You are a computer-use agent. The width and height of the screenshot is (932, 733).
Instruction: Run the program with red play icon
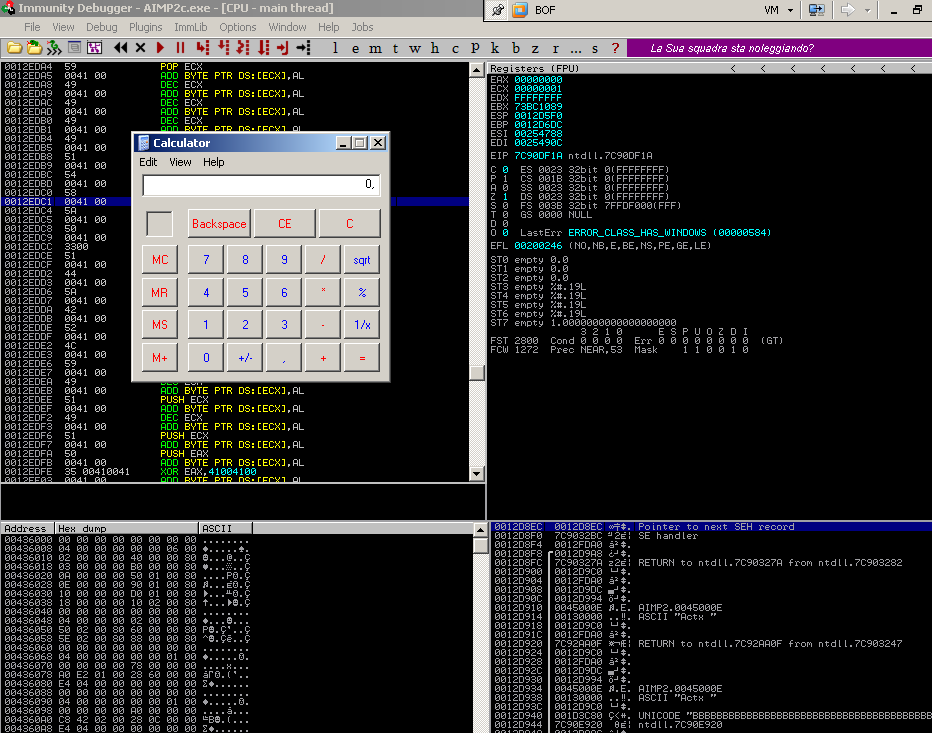pos(160,48)
